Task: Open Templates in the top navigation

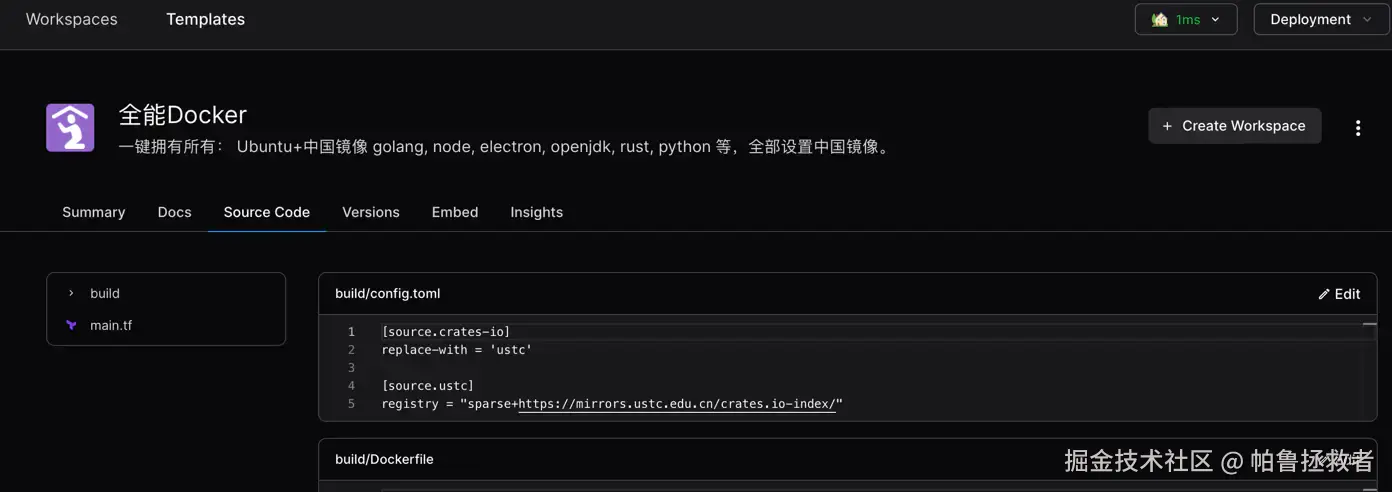Action: tap(205, 20)
